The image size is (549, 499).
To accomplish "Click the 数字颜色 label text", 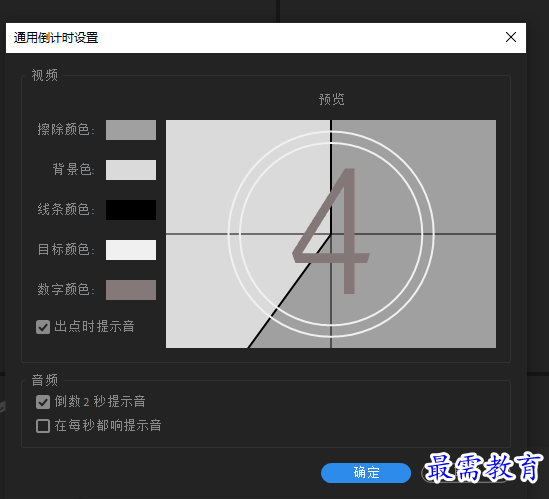I will (66, 290).
